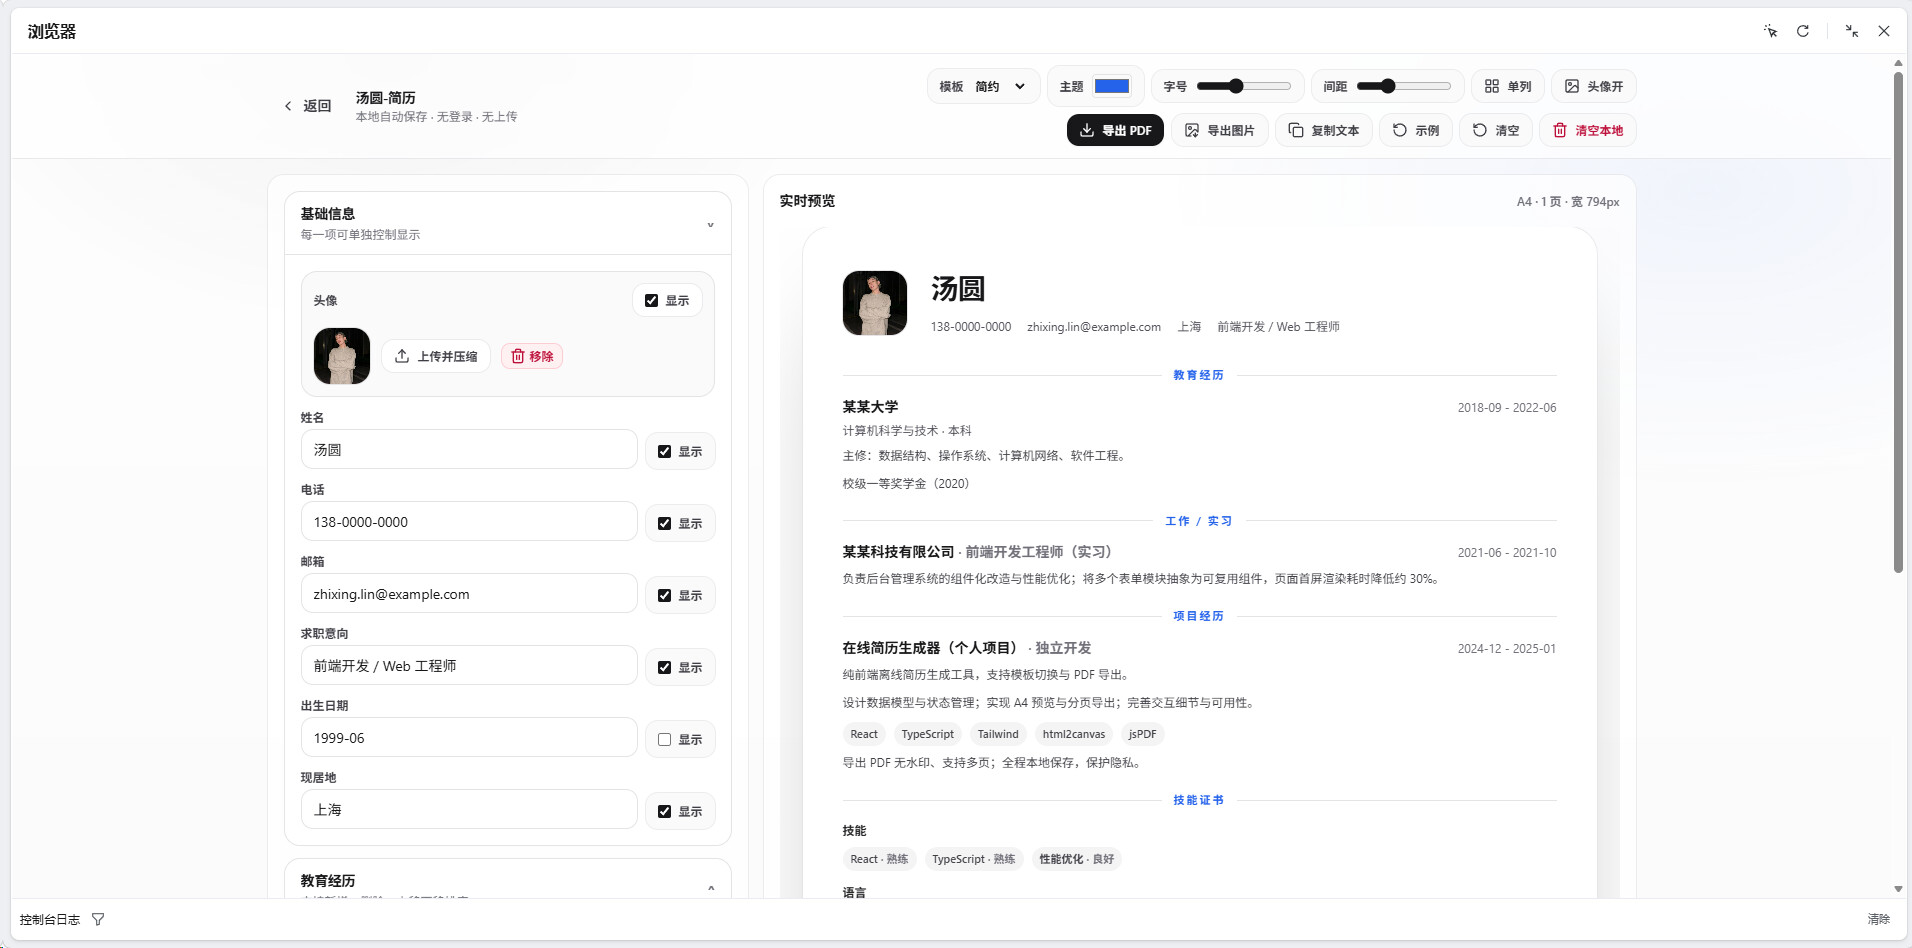
Task: Expand the 教育经历 section chevron
Action: click(x=710, y=887)
